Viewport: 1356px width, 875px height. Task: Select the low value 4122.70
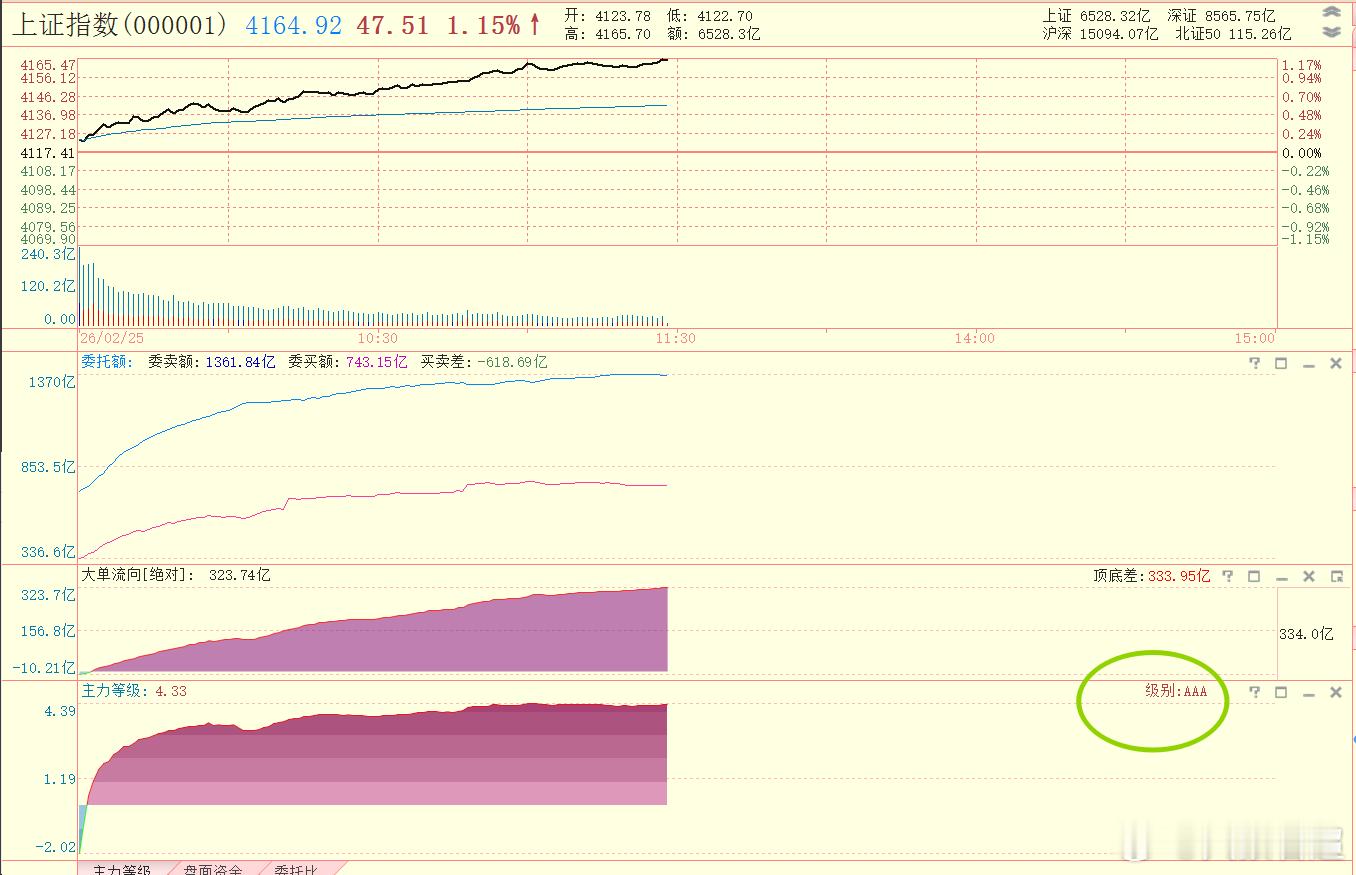(x=725, y=16)
